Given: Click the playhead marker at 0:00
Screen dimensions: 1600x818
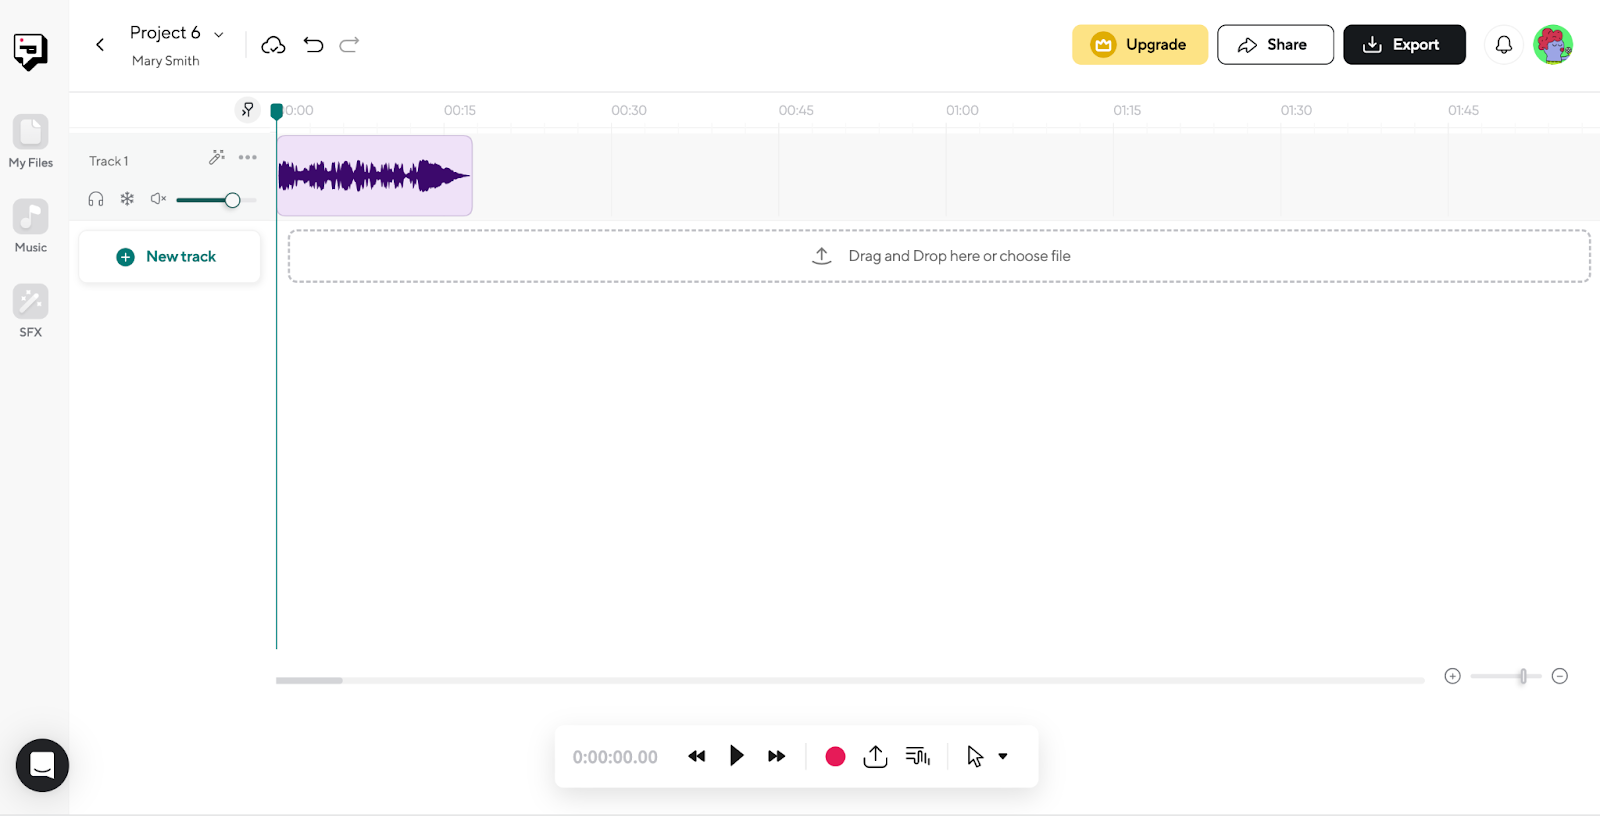Looking at the screenshot, I should 277,111.
